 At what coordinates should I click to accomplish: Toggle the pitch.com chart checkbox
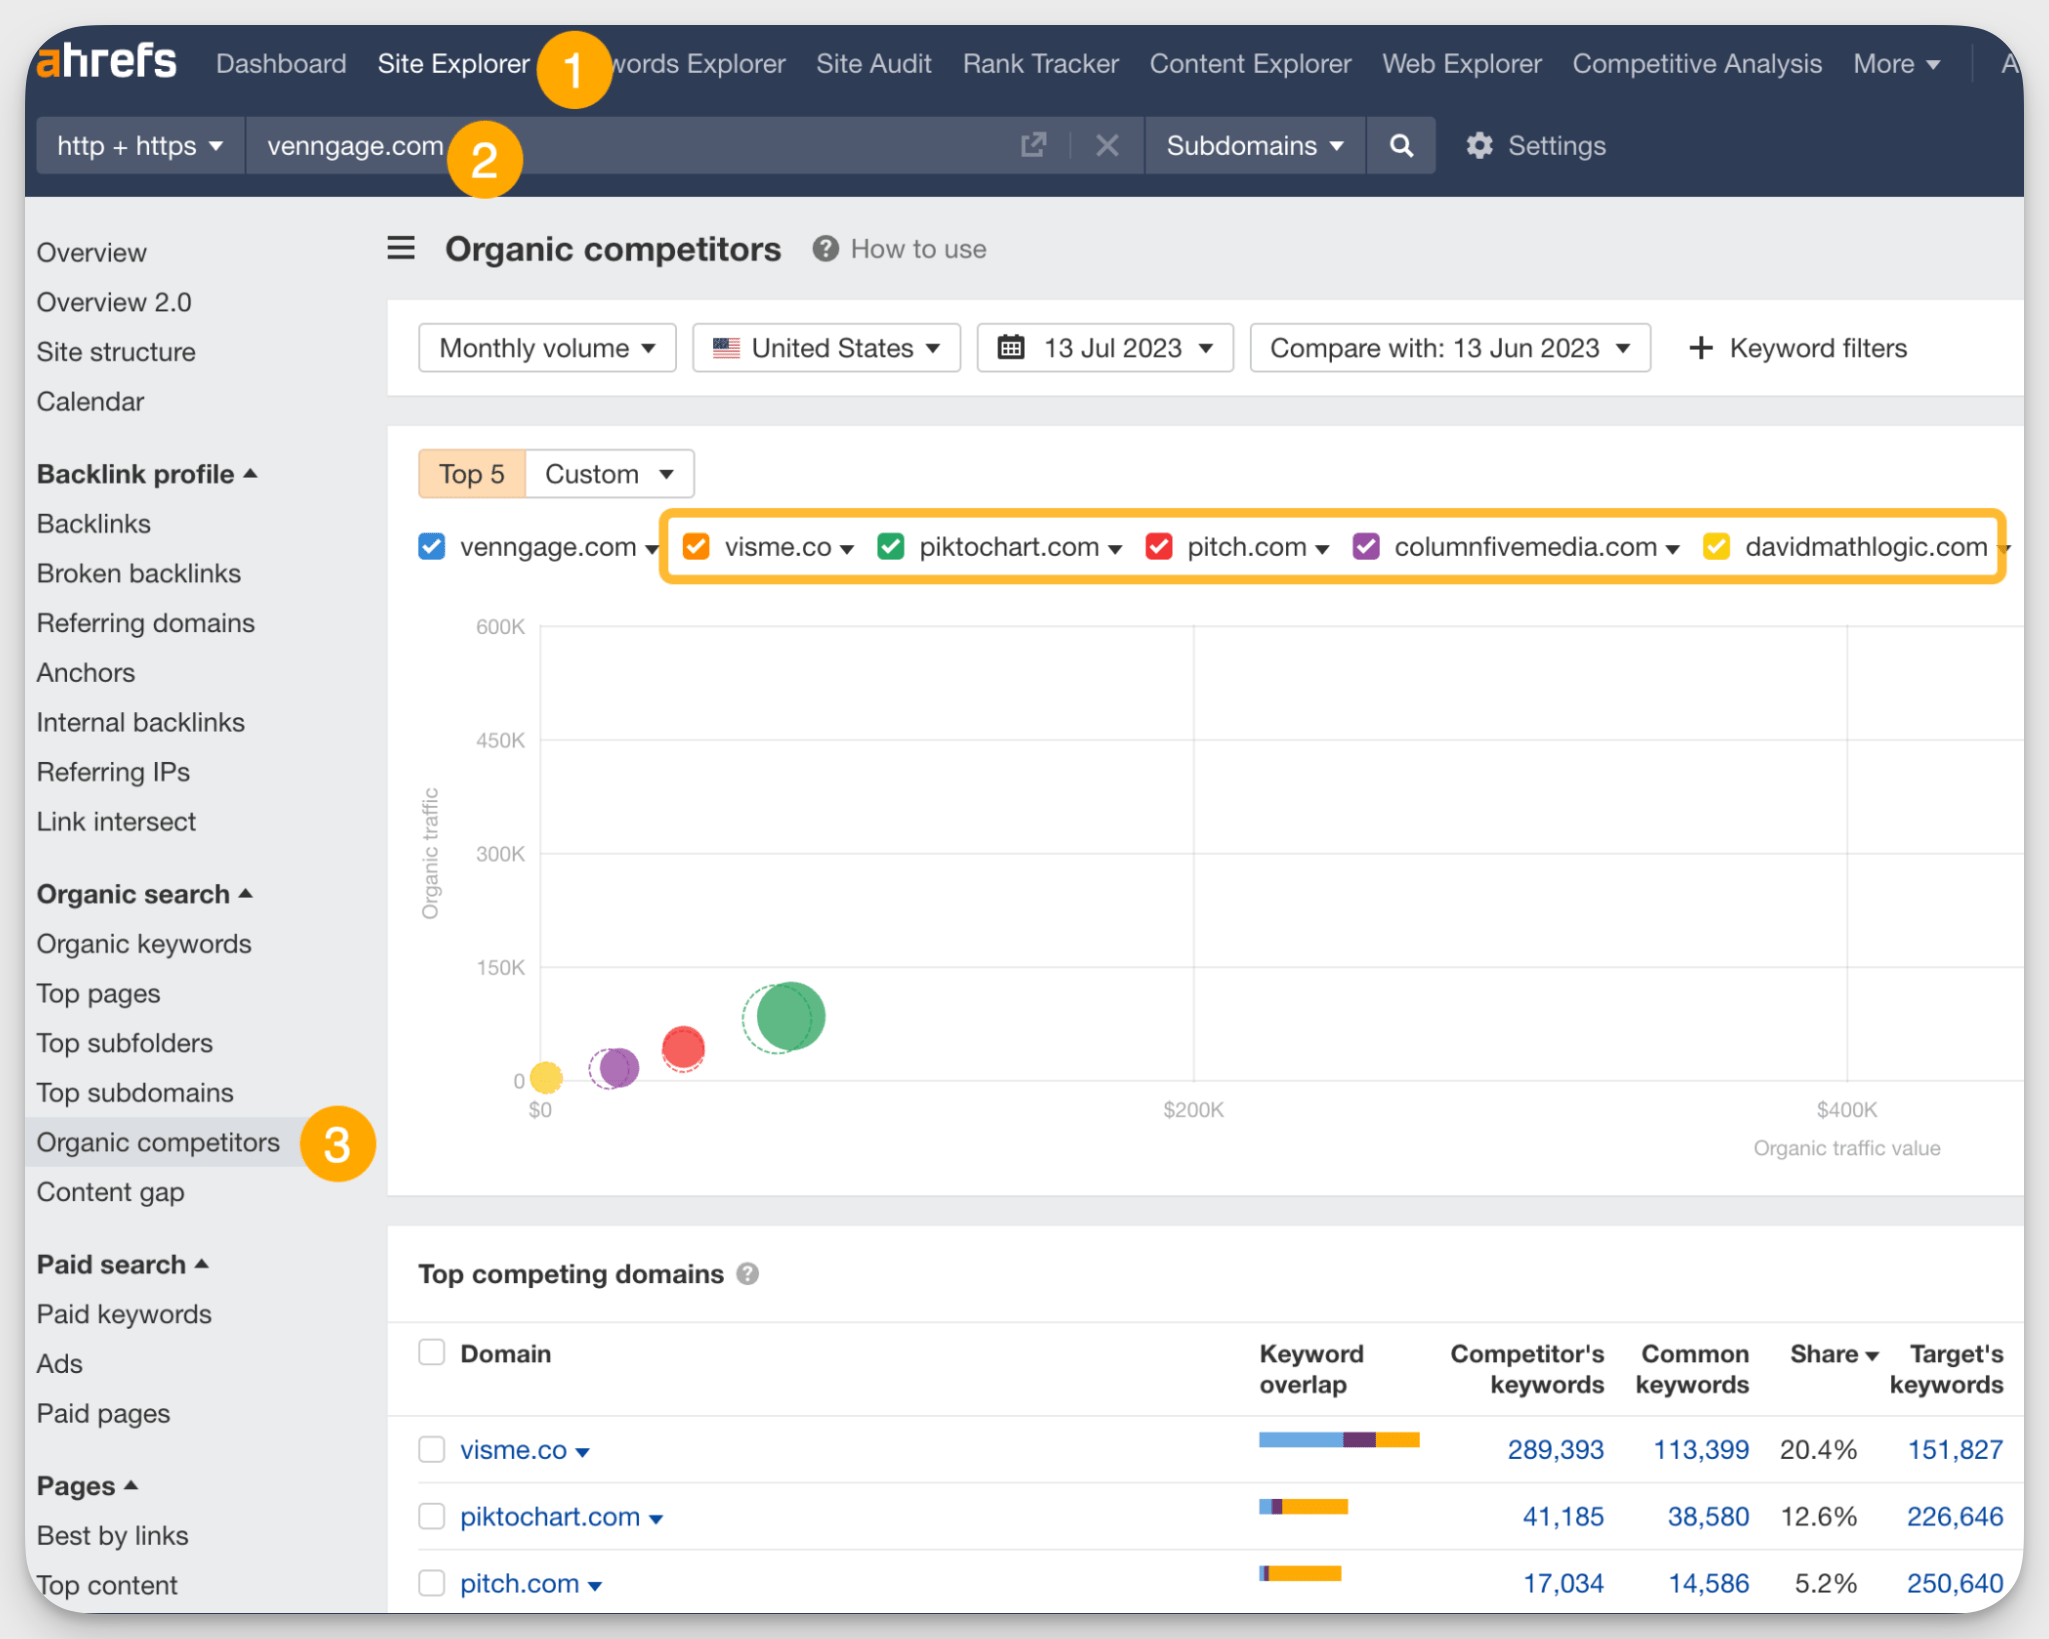(1158, 547)
